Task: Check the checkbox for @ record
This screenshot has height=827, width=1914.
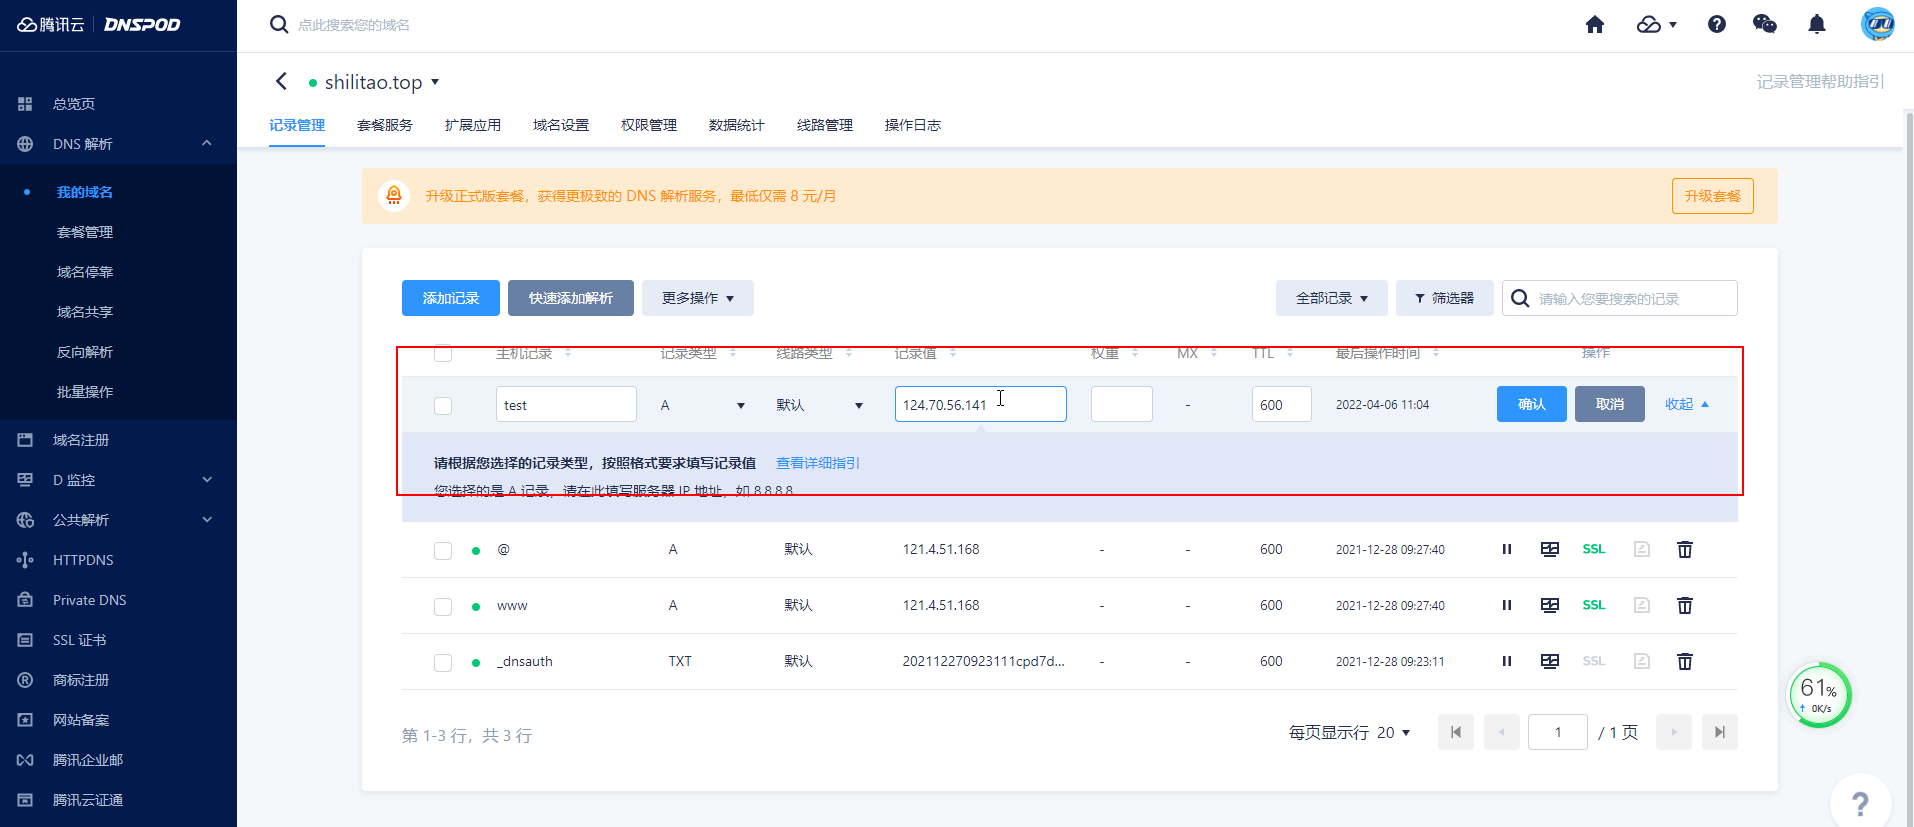Action: (443, 550)
